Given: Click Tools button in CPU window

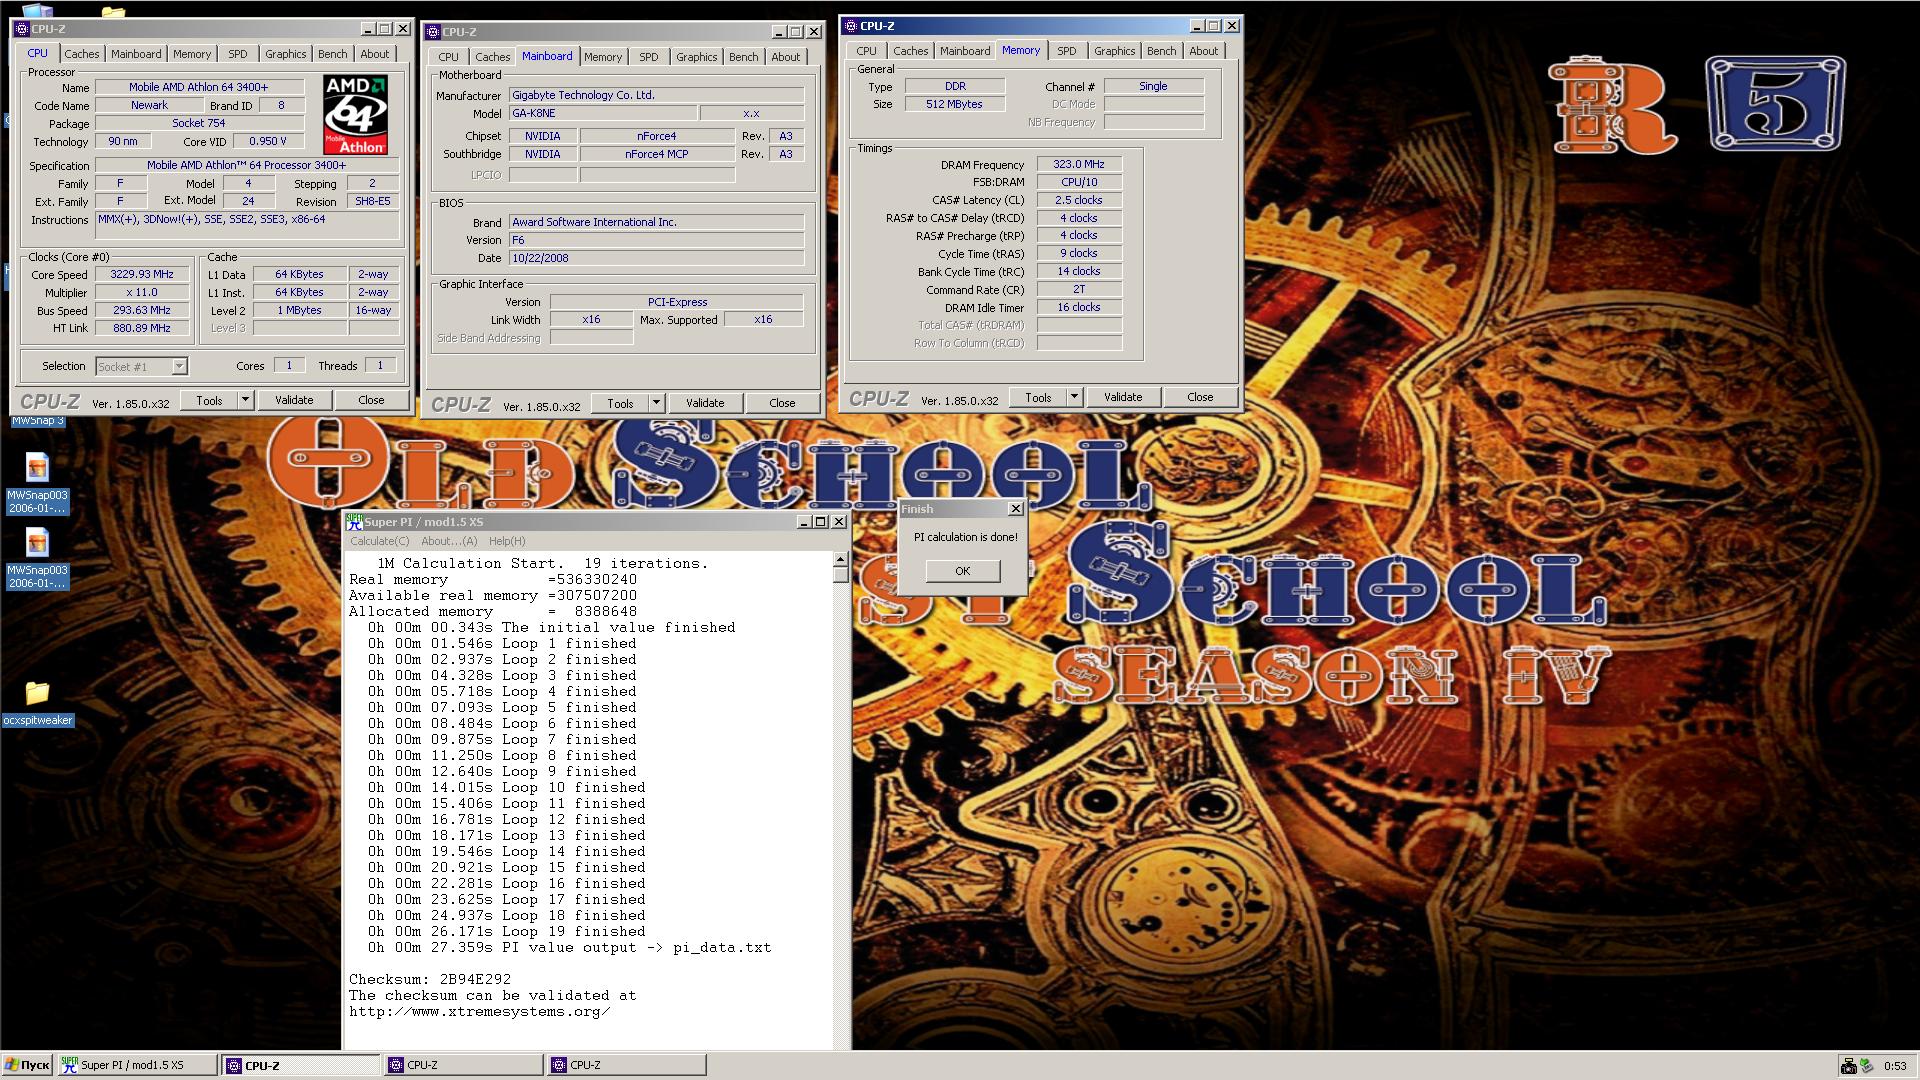Looking at the screenshot, I should [209, 400].
